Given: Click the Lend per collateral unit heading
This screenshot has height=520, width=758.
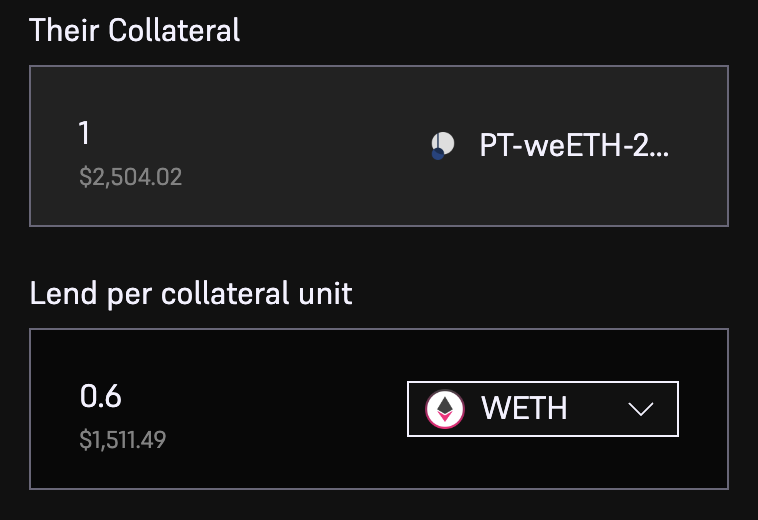Looking at the screenshot, I should point(191,293).
